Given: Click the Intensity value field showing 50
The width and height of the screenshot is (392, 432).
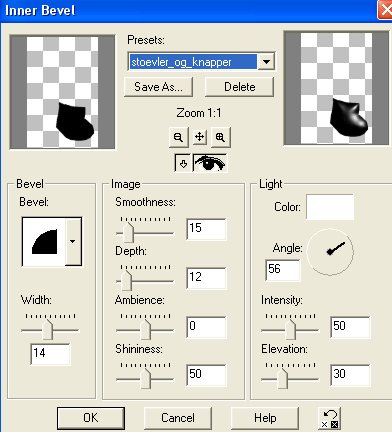Looking at the screenshot, I should [x=350, y=327].
